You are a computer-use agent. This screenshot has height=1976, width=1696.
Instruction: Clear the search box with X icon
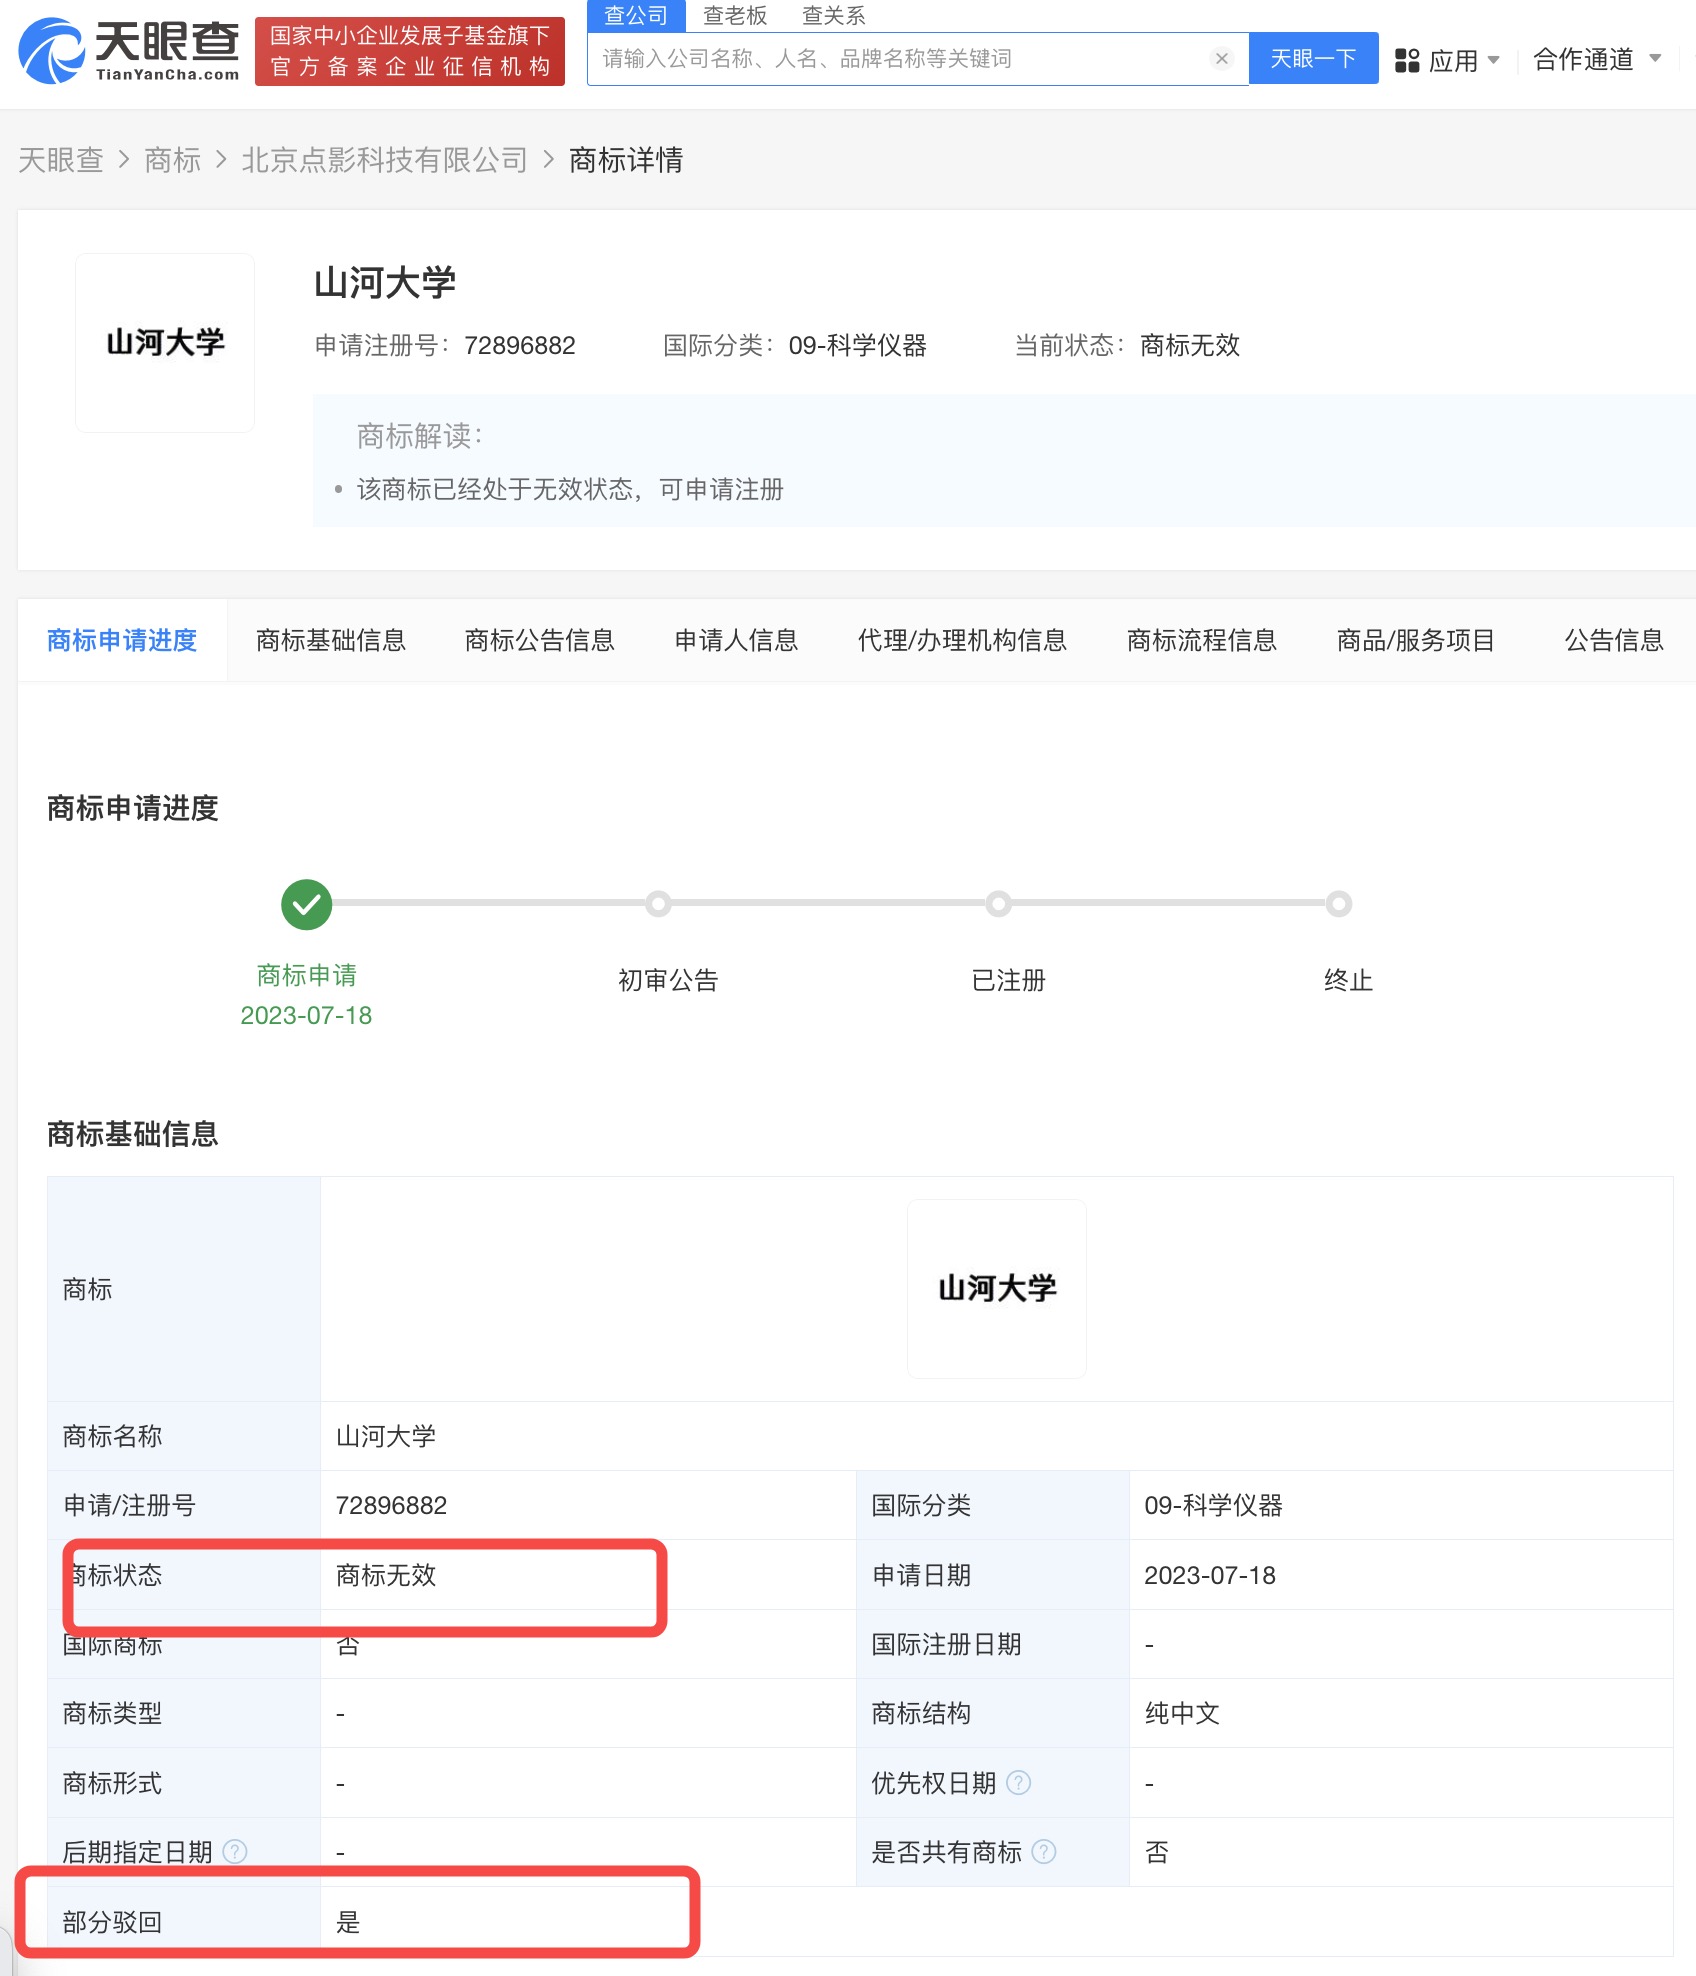click(x=1221, y=59)
